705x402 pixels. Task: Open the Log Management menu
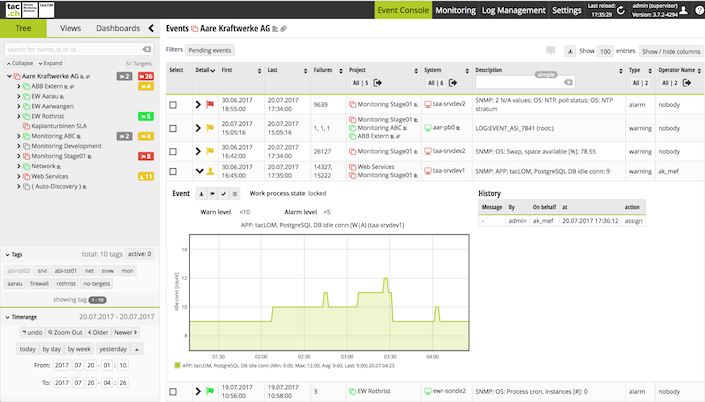(513, 10)
